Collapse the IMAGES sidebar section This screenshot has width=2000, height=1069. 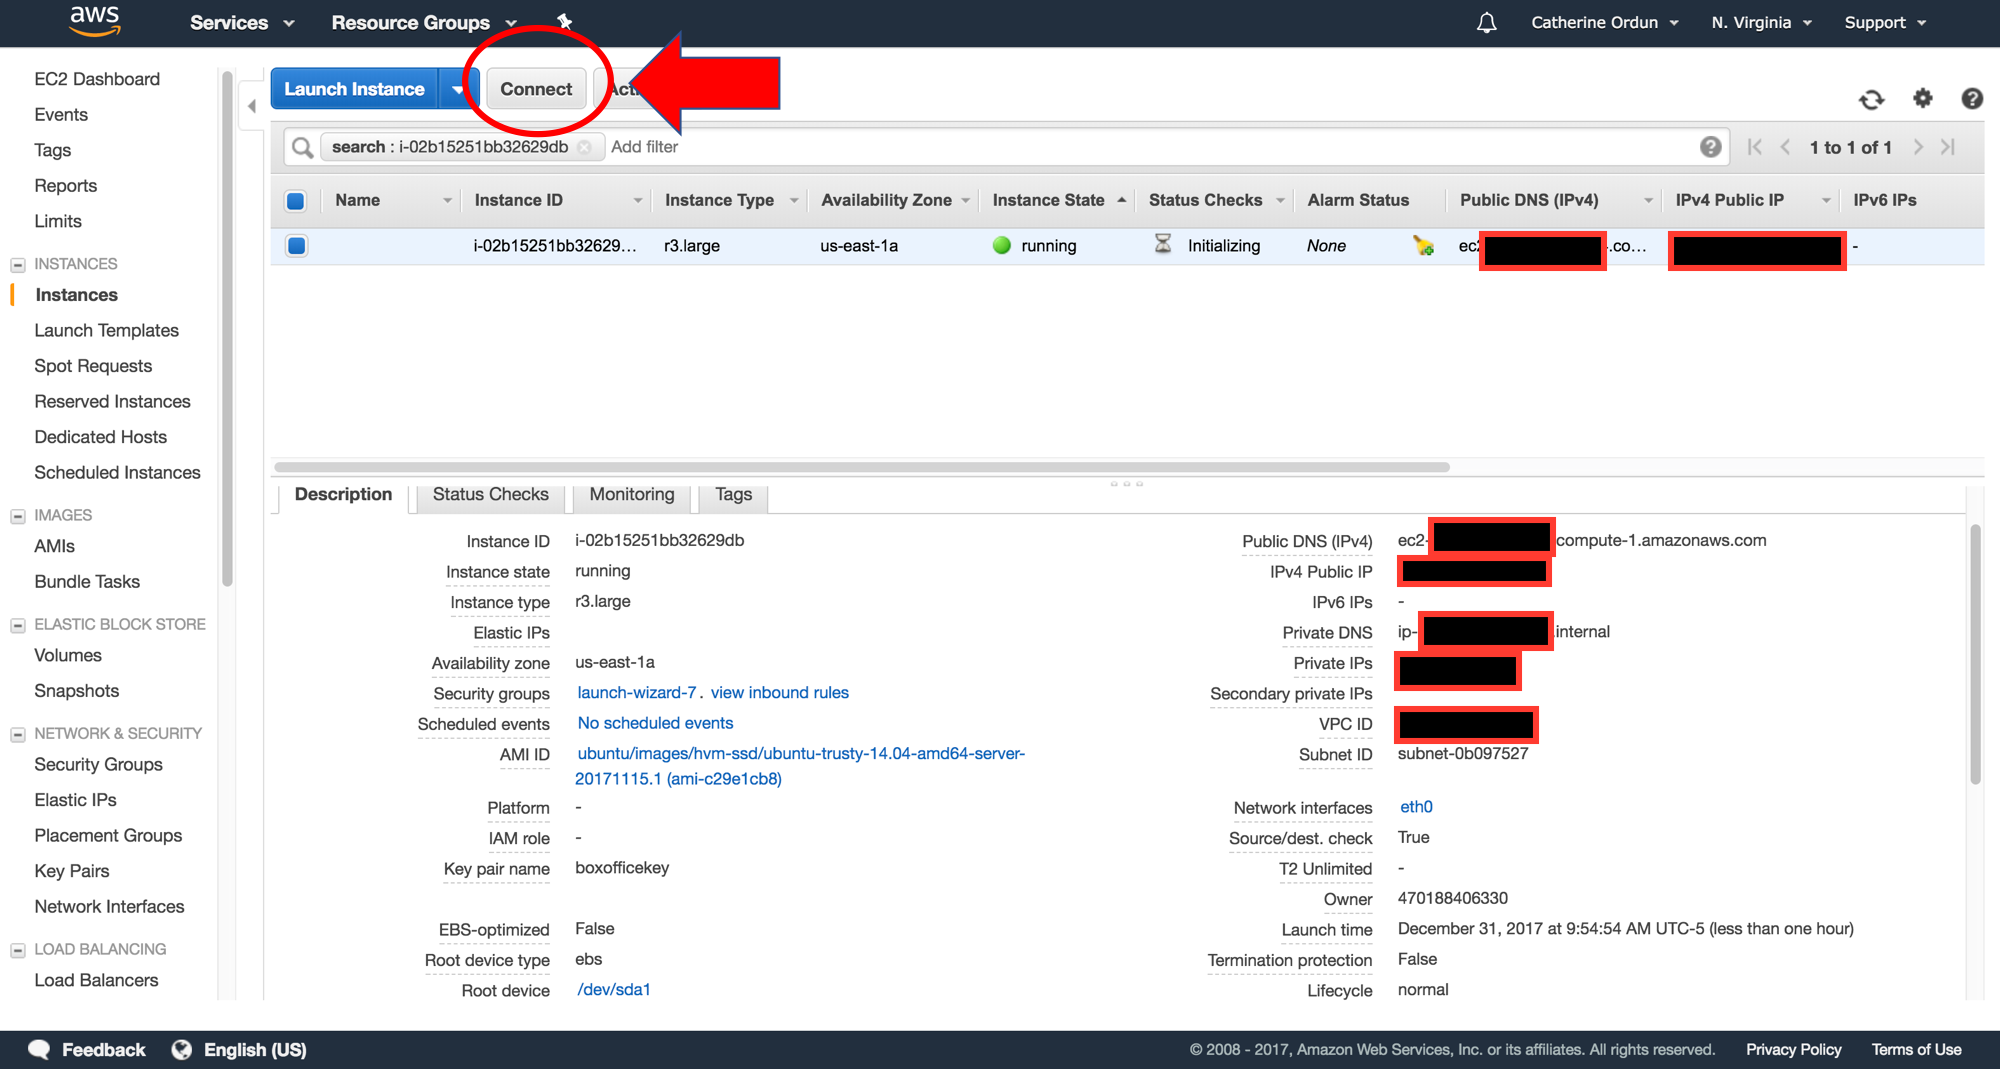click(18, 516)
